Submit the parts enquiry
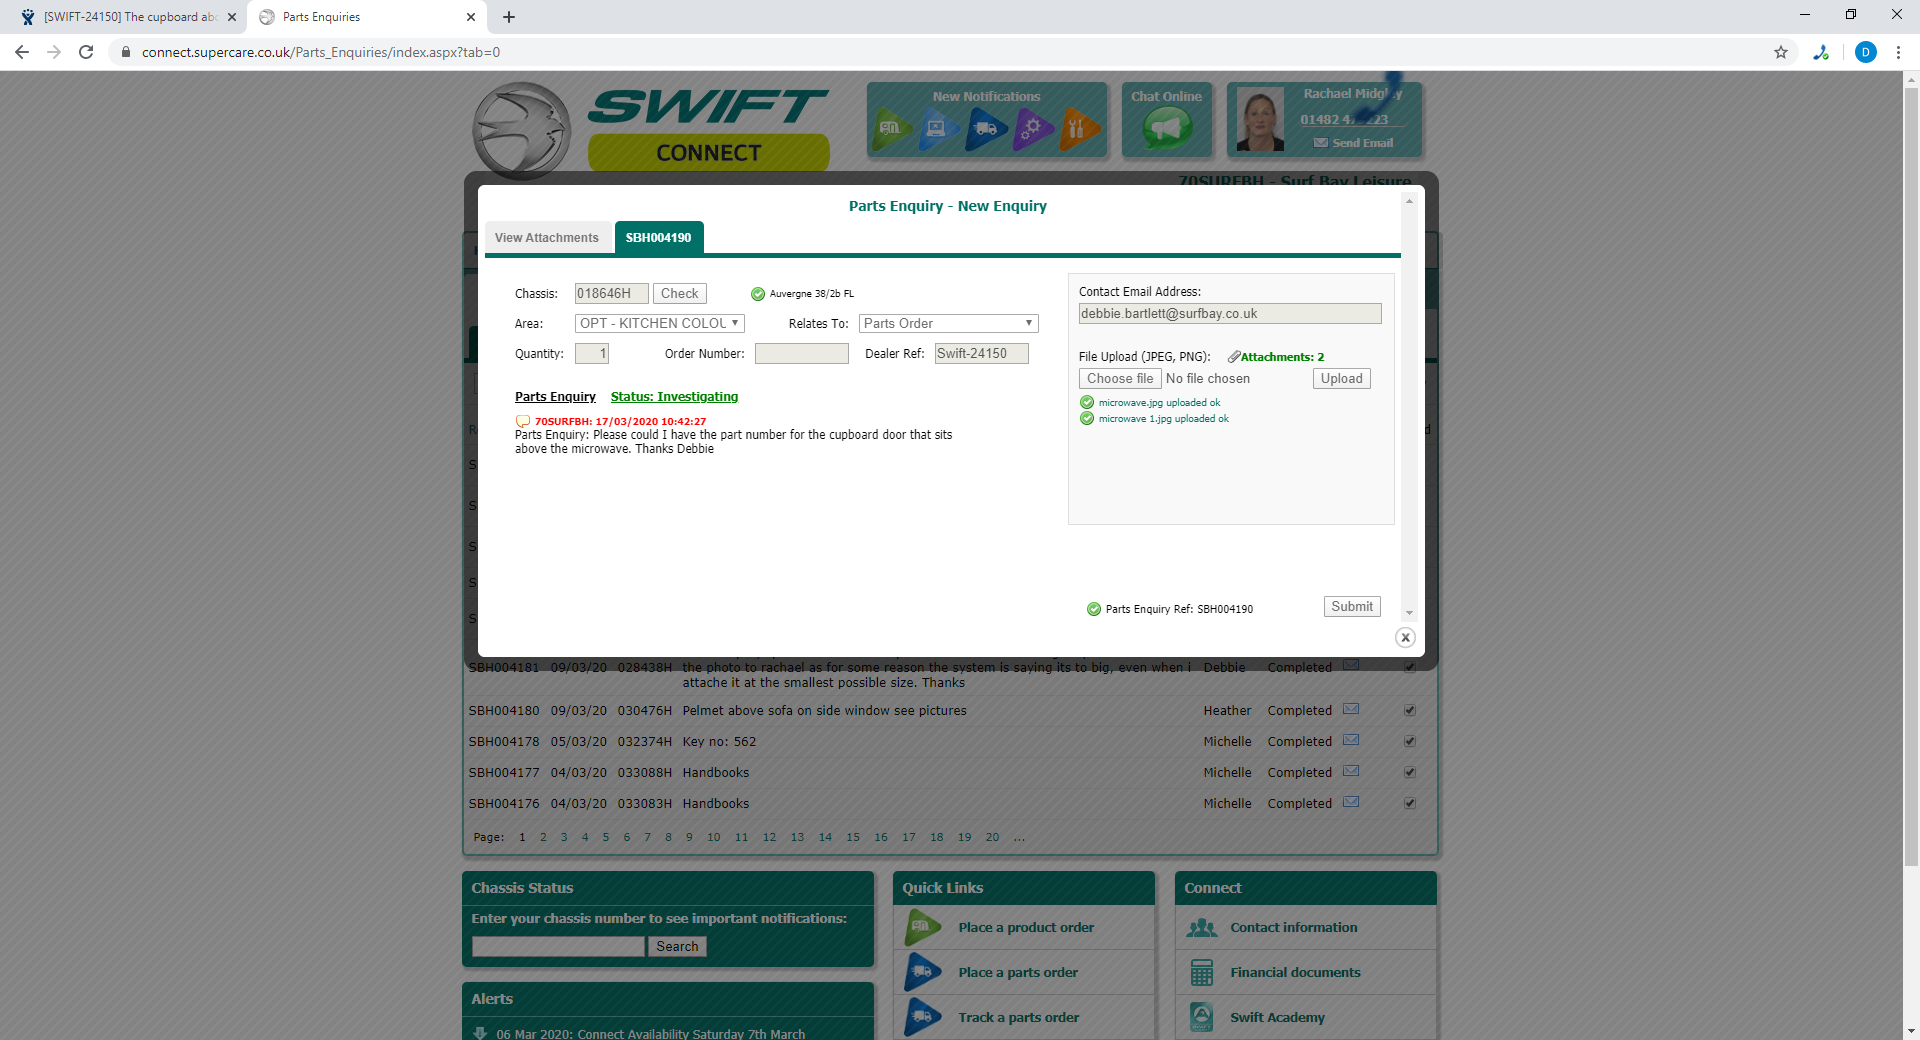1920x1040 pixels. [x=1352, y=606]
